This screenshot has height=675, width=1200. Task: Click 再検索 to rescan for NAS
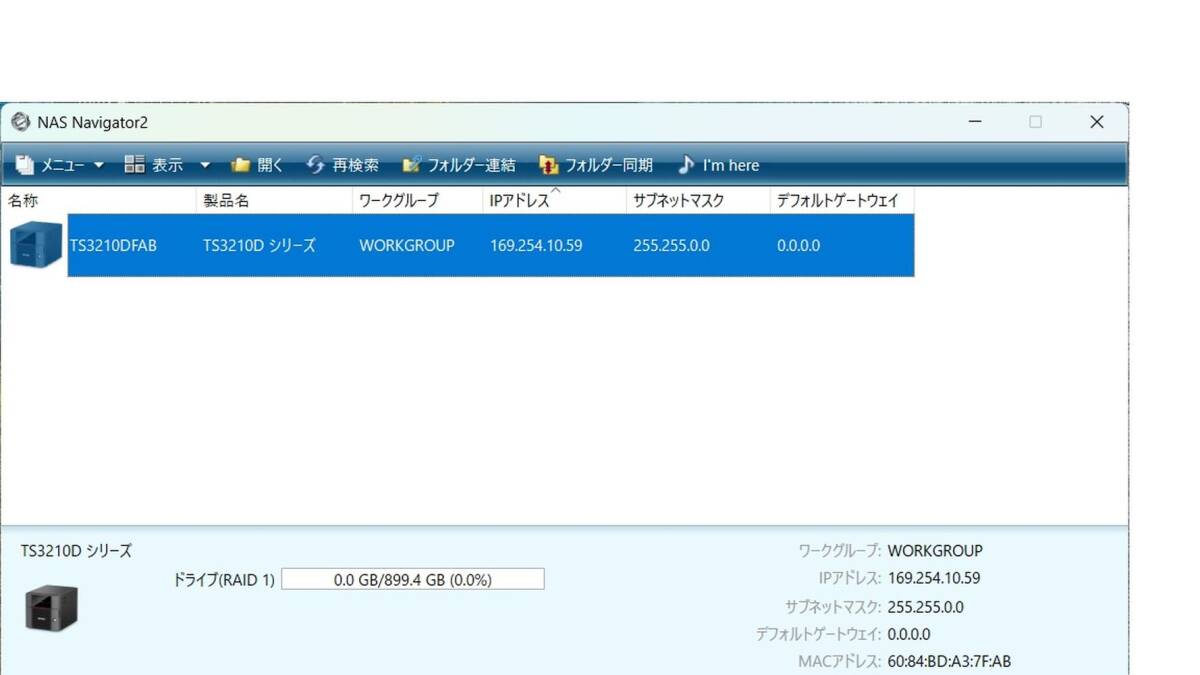coord(342,165)
